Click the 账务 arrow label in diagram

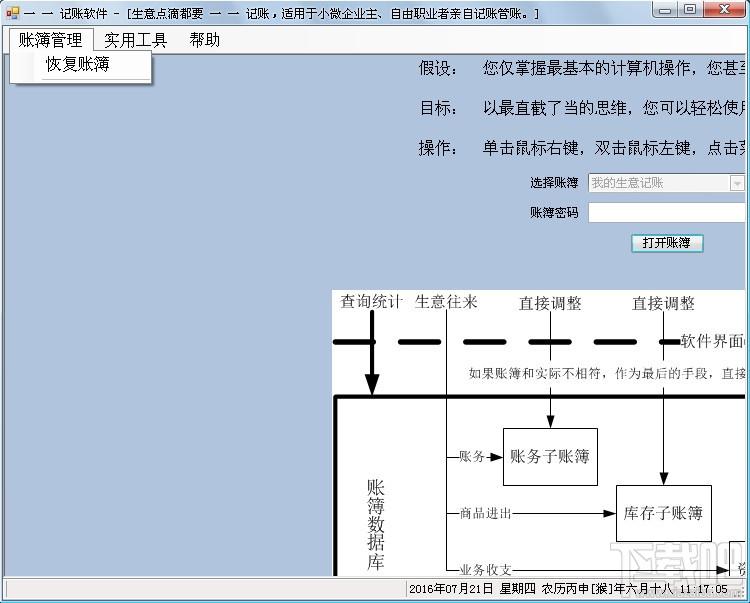[x=472, y=457]
